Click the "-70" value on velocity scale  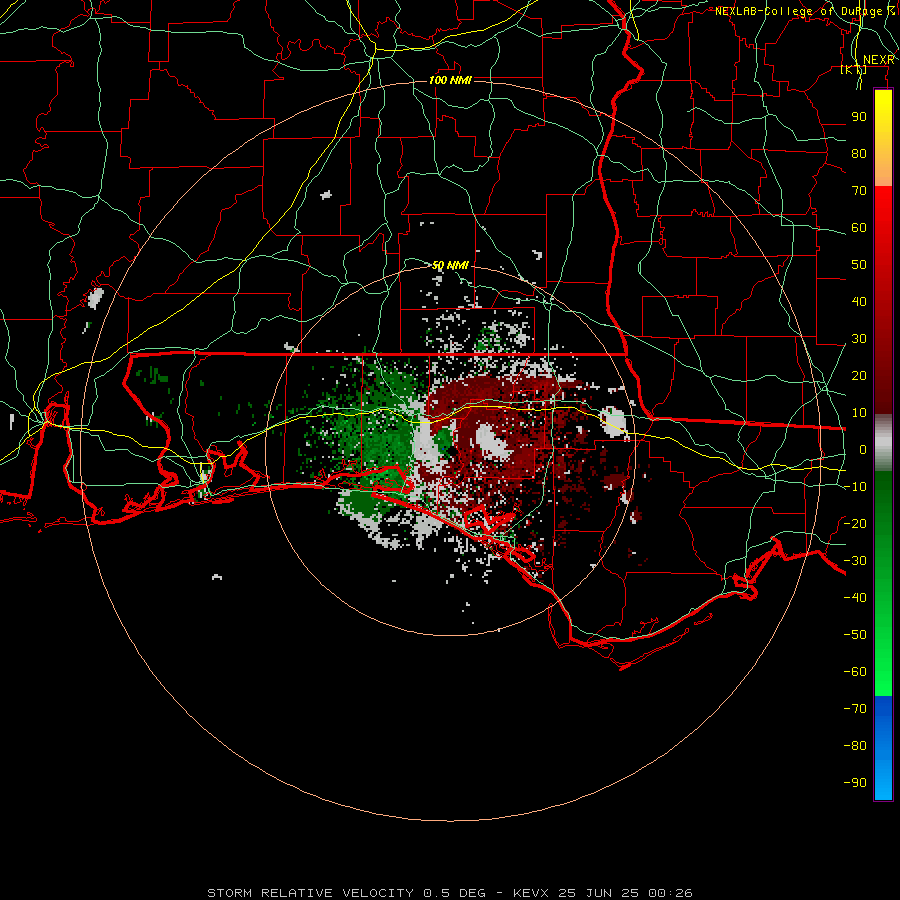tap(855, 709)
